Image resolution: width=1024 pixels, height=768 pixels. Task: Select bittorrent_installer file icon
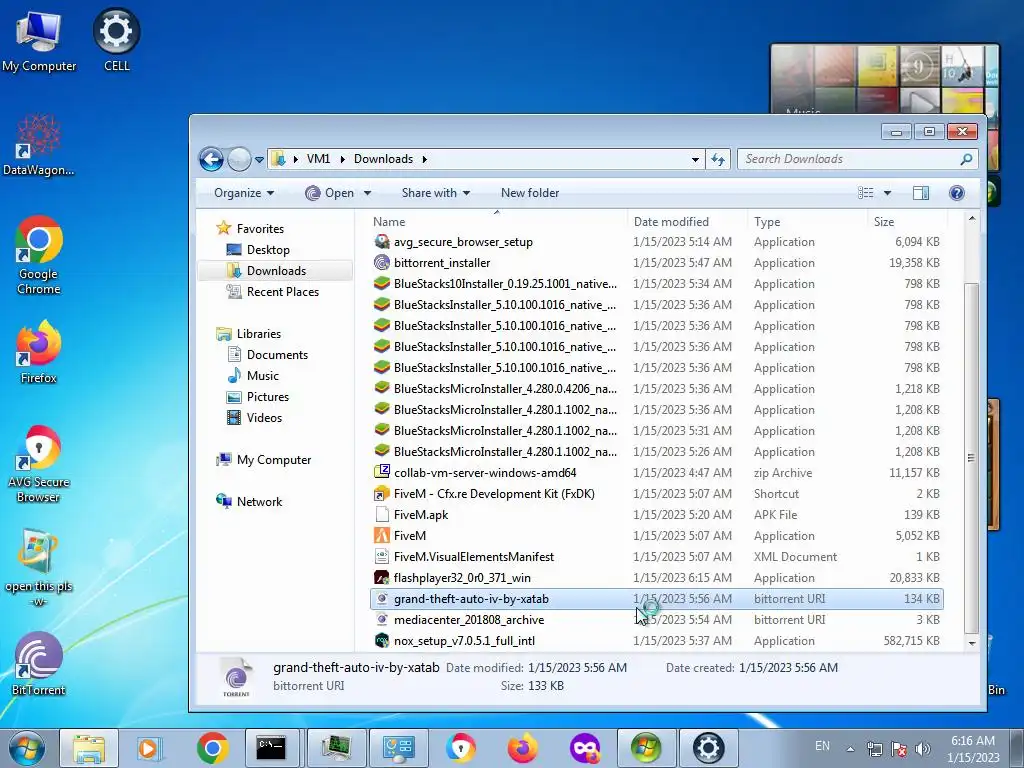[382, 263]
